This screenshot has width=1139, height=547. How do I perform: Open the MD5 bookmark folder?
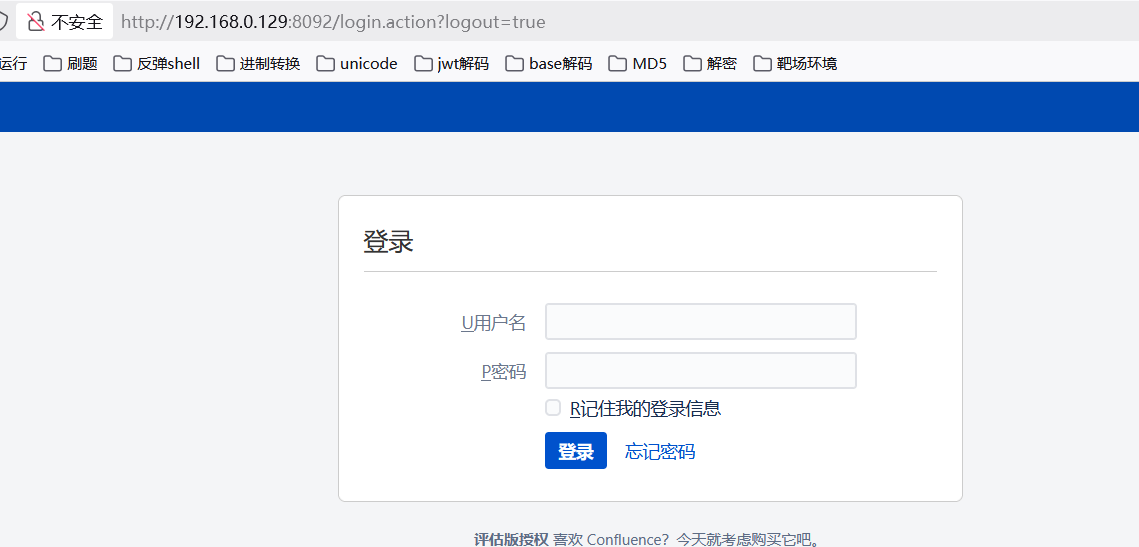(638, 64)
